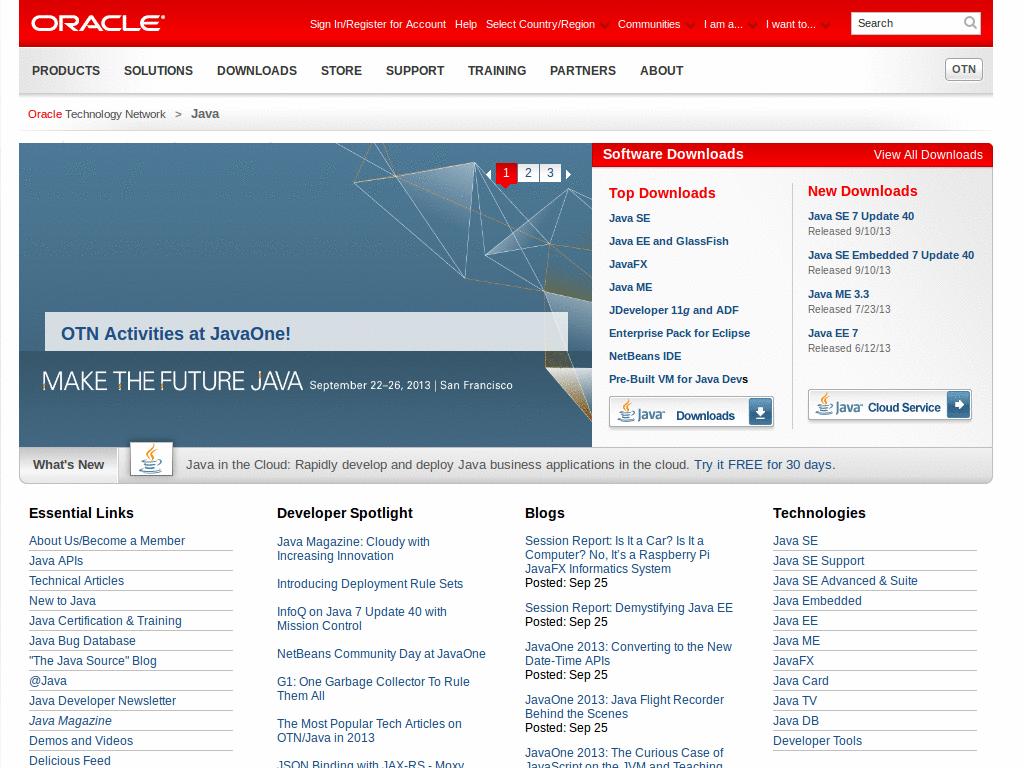This screenshot has height=768, width=1024.
Task: Click 'Try it FREE for 30 days' link
Action: click(x=764, y=464)
